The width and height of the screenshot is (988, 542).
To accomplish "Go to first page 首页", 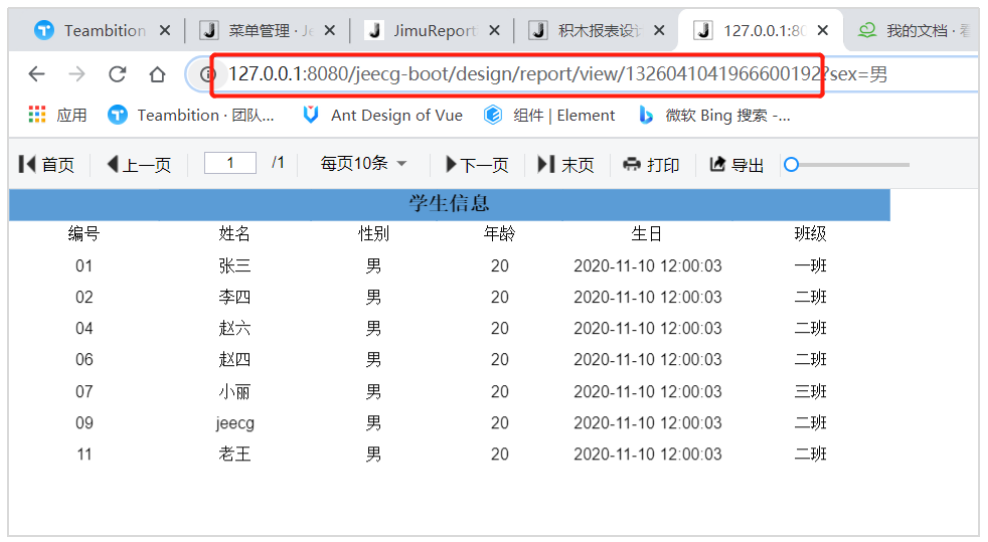I will [47, 164].
